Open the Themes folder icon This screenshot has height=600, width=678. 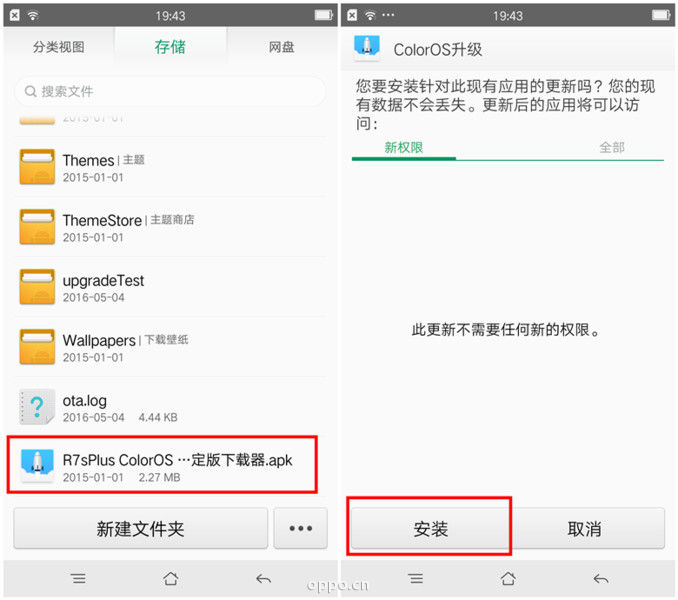click(x=37, y=167)
